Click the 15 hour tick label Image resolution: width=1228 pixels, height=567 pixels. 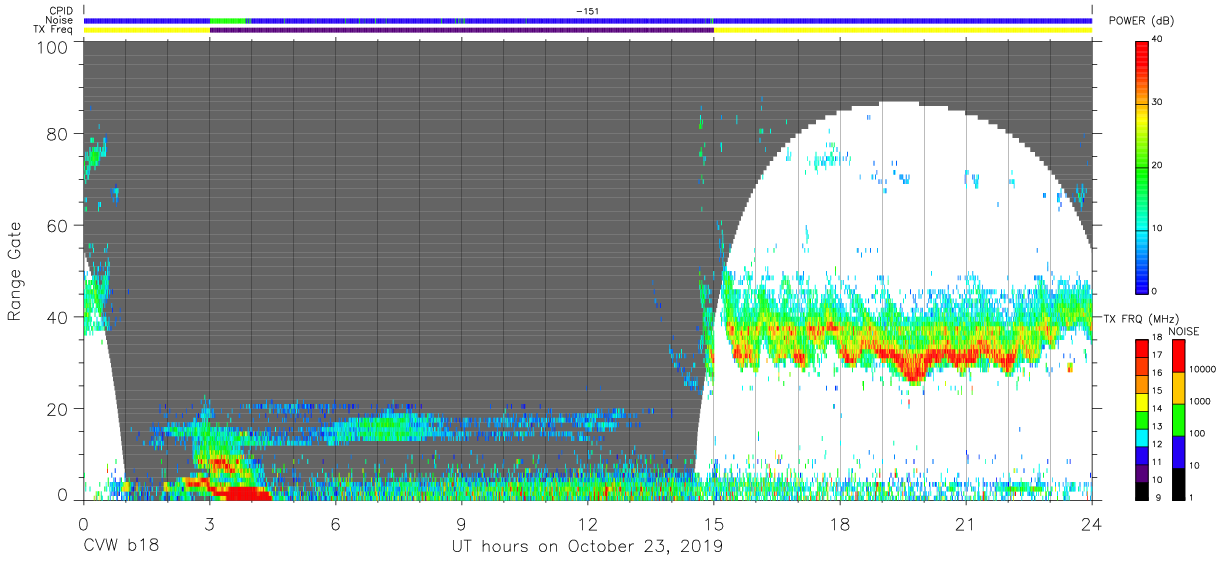coord(713,525)
